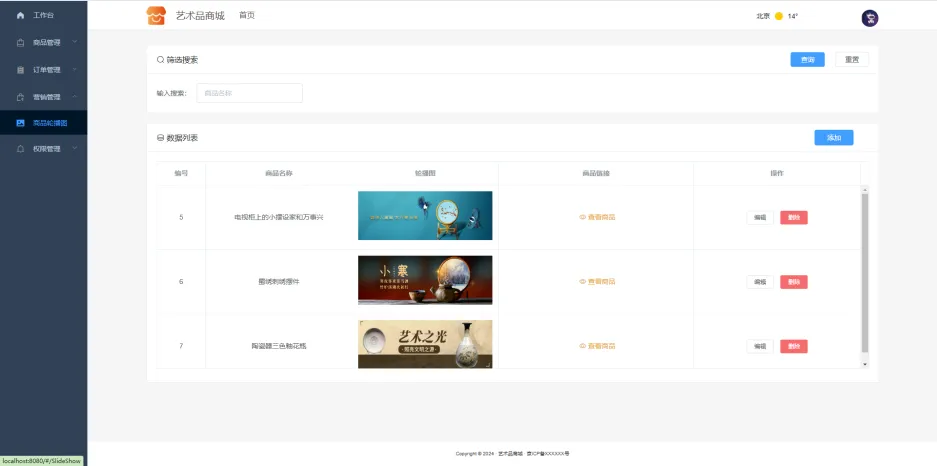Click the eye icon in row 5's 查看商品
This screenshot has width=937, height=466.
point(582,217)
